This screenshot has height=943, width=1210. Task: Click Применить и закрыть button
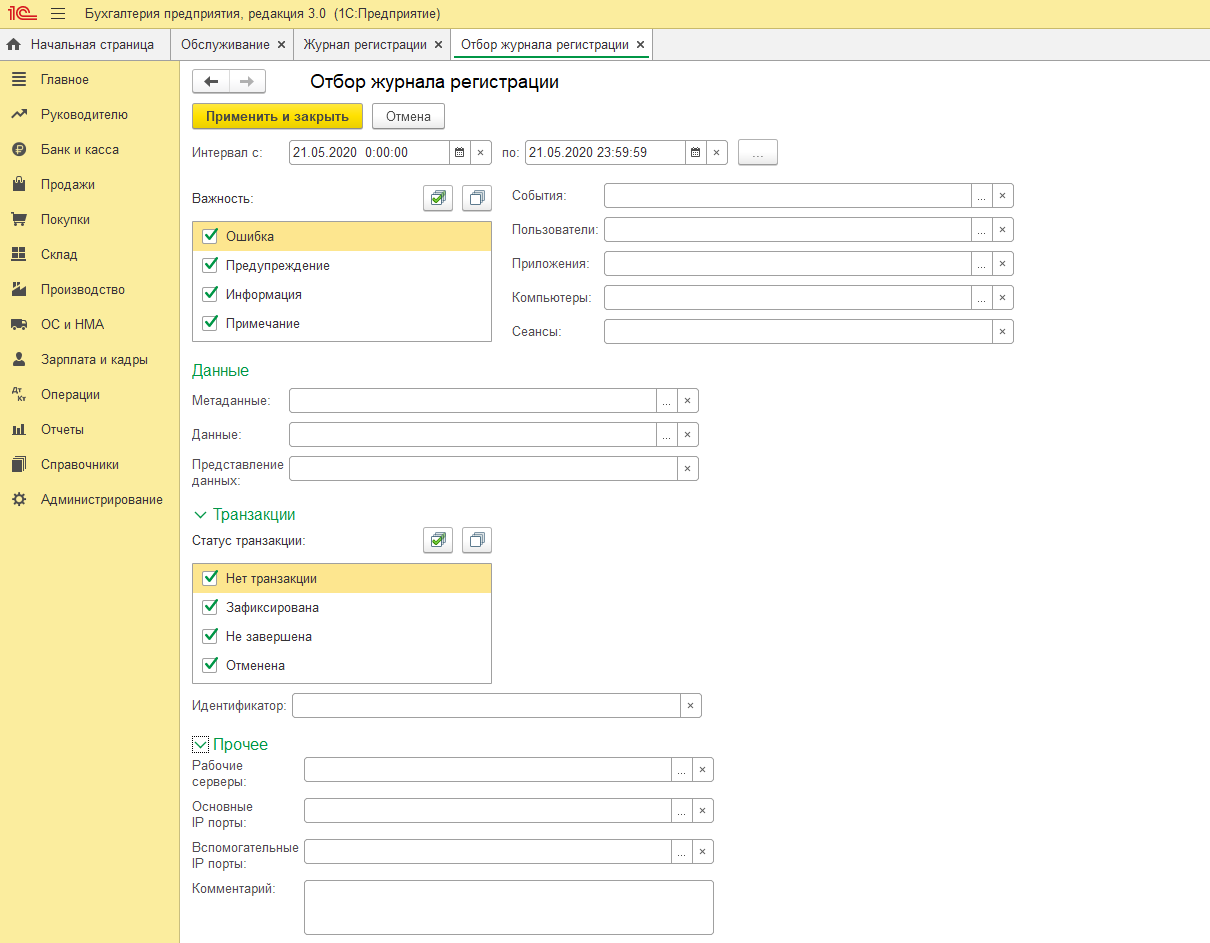277,117
